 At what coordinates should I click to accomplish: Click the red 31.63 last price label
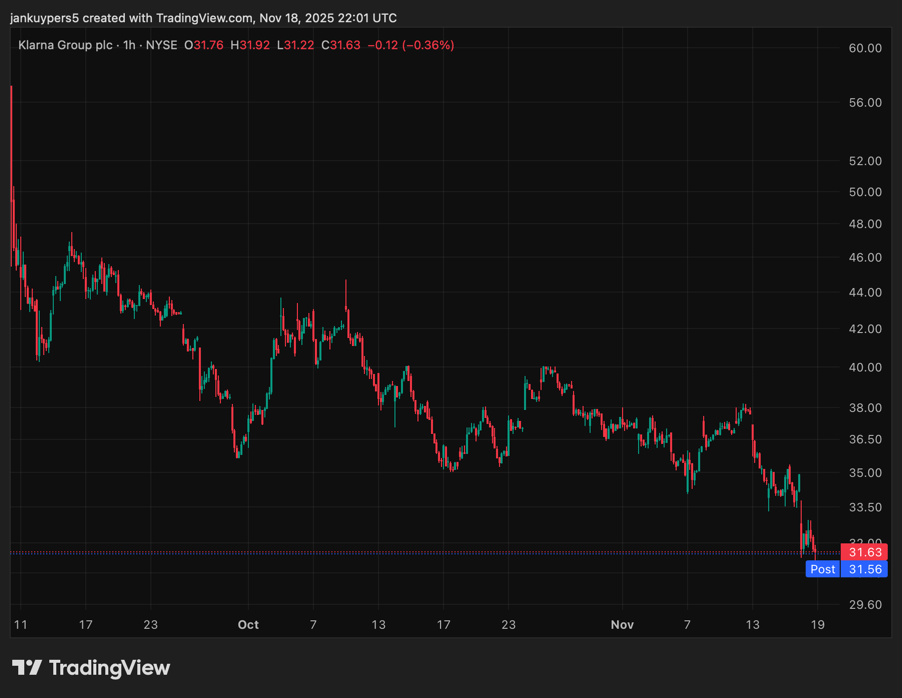point(864,552)
